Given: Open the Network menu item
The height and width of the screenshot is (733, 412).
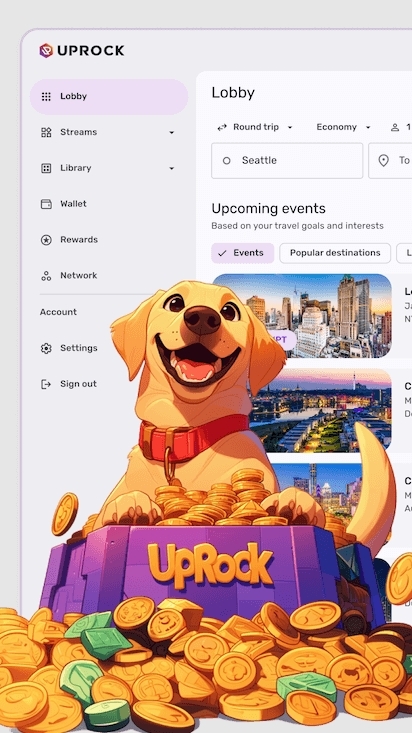Looking at the screenshot, I should [x=109, y=276].
